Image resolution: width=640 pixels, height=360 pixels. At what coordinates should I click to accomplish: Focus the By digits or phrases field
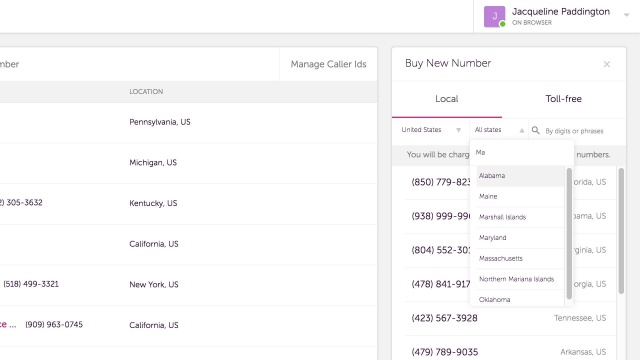point(574,131)
